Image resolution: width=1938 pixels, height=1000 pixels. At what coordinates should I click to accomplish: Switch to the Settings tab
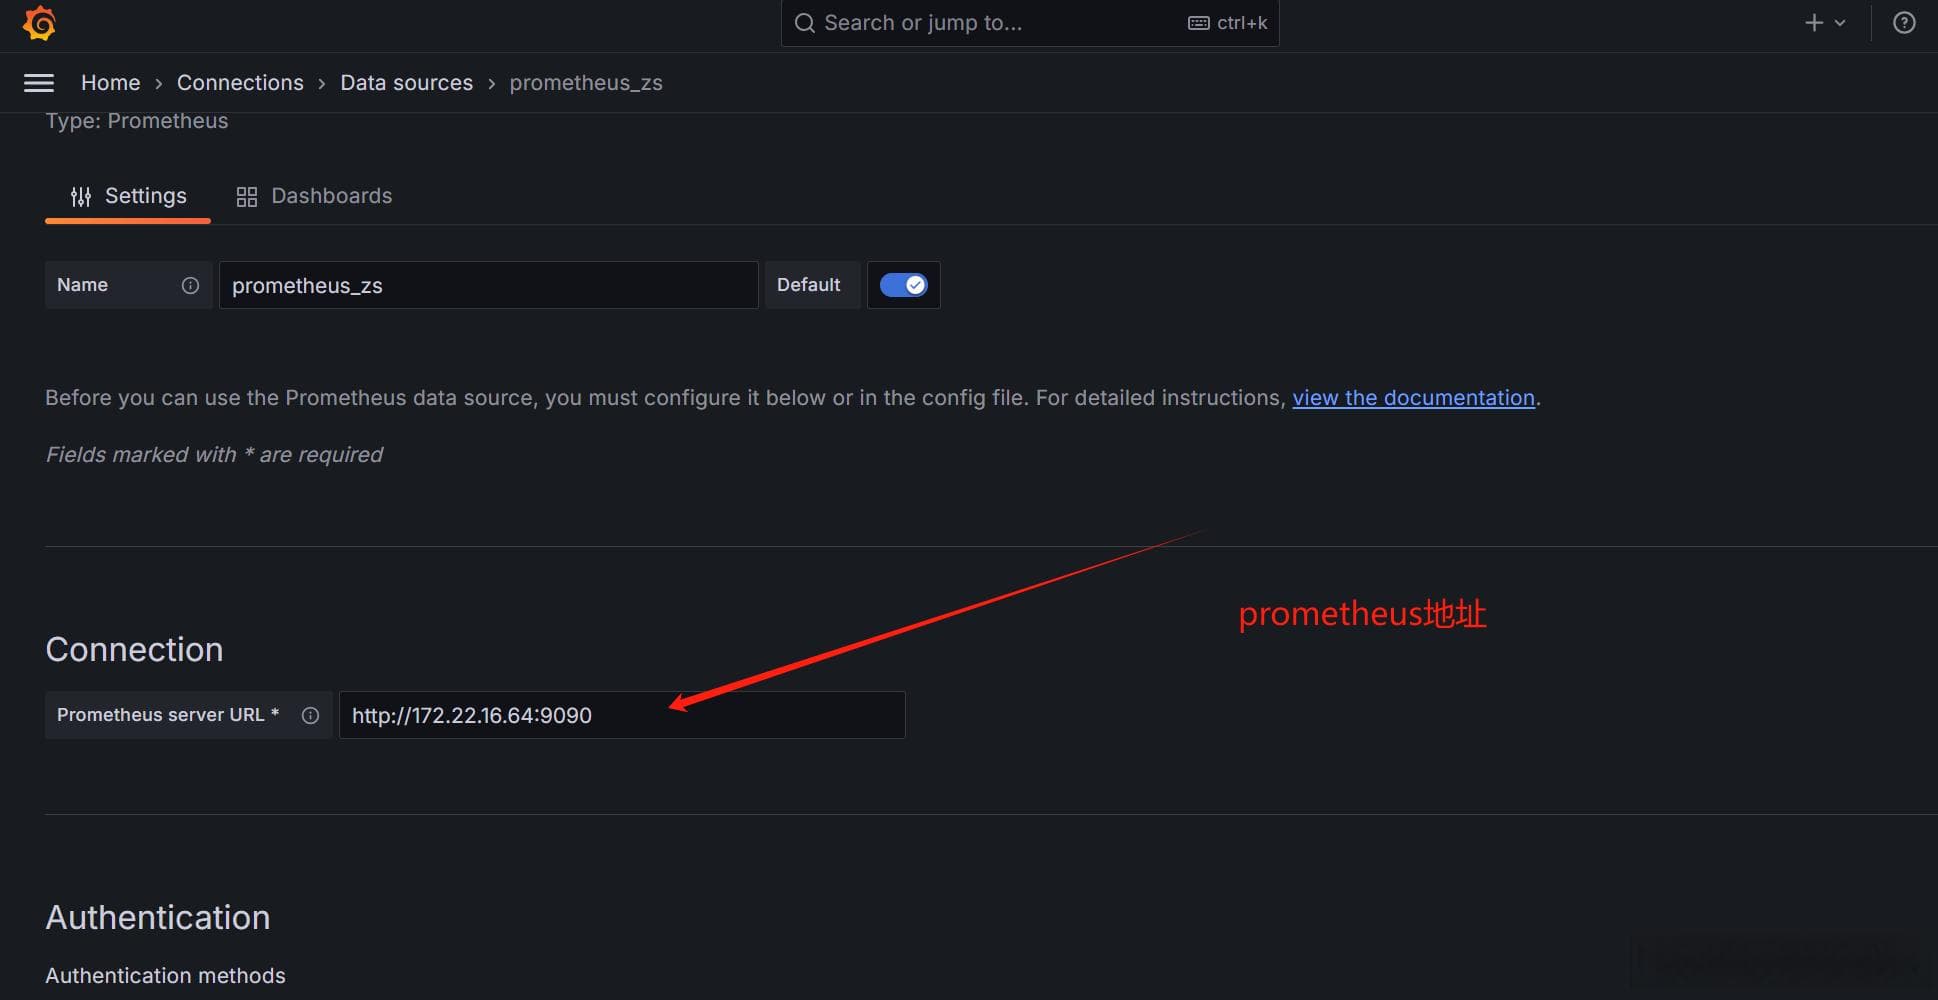128,196
